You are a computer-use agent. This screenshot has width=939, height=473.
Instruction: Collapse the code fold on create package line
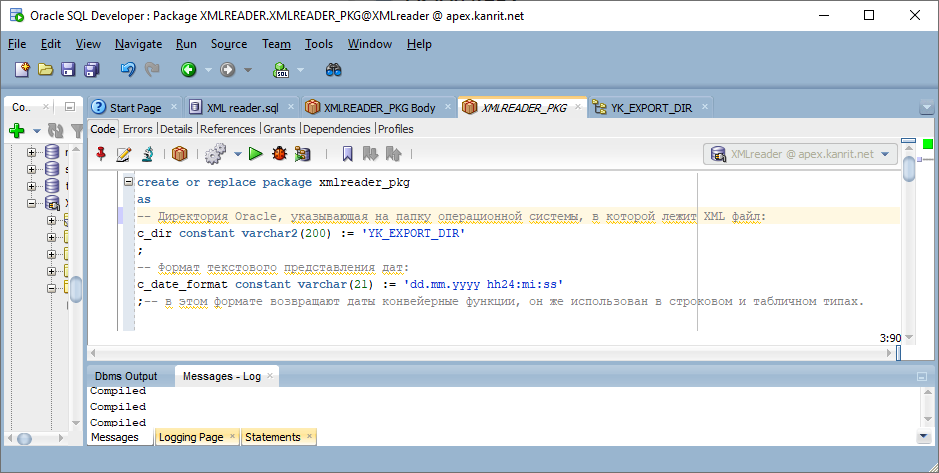128,181
